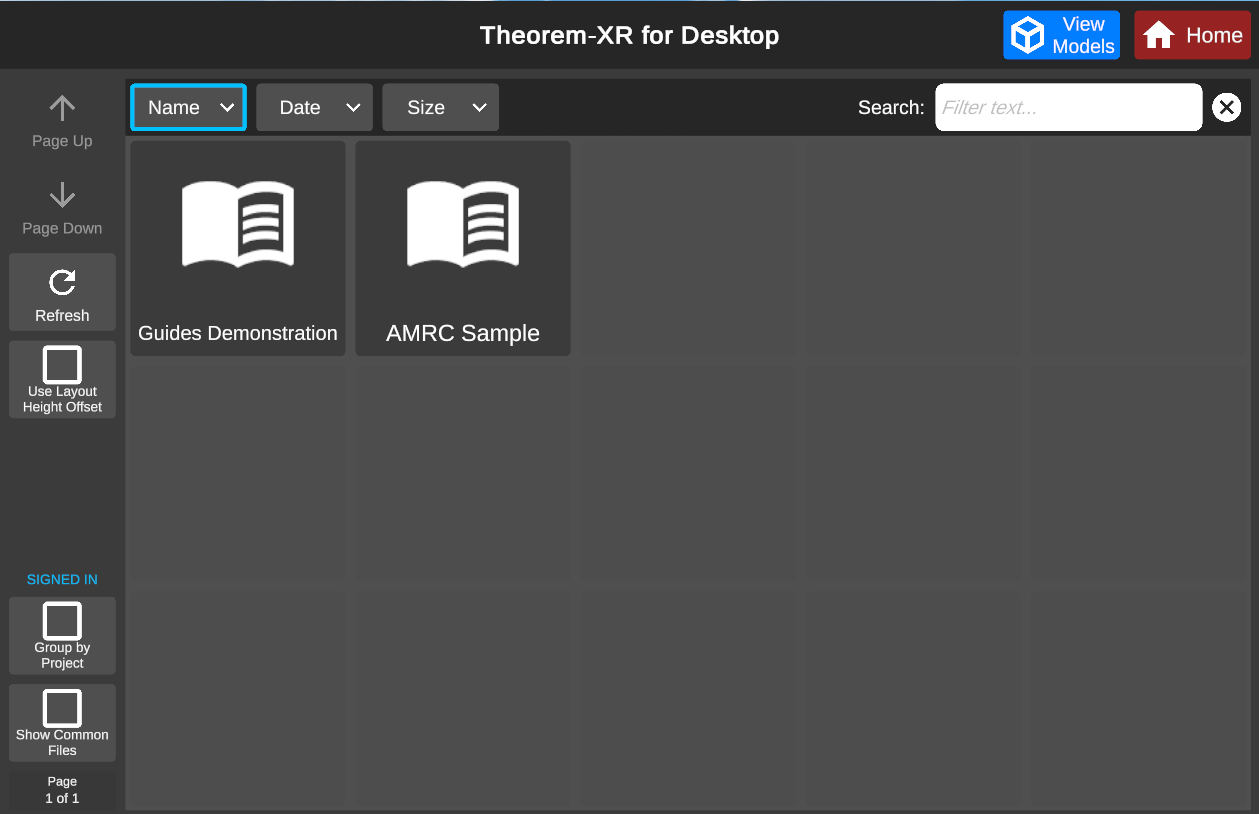Viewport: 1259px width, 814px height.
Task: Click the Page 1 of 1 indicator
Action: pyautogui.click(x=62, y=790)
